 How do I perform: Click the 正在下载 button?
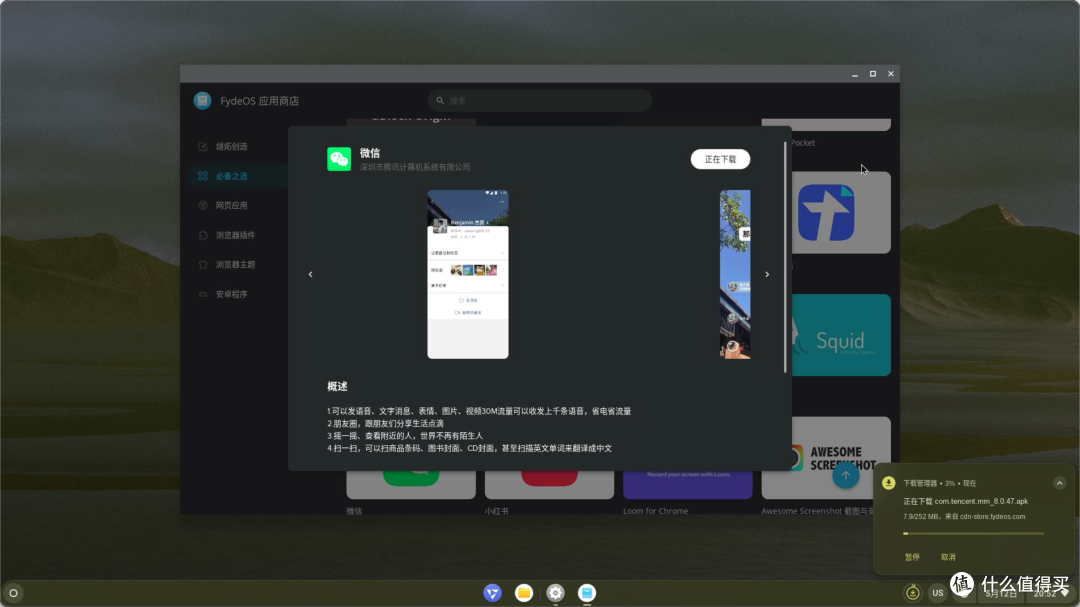coord(720,159)
